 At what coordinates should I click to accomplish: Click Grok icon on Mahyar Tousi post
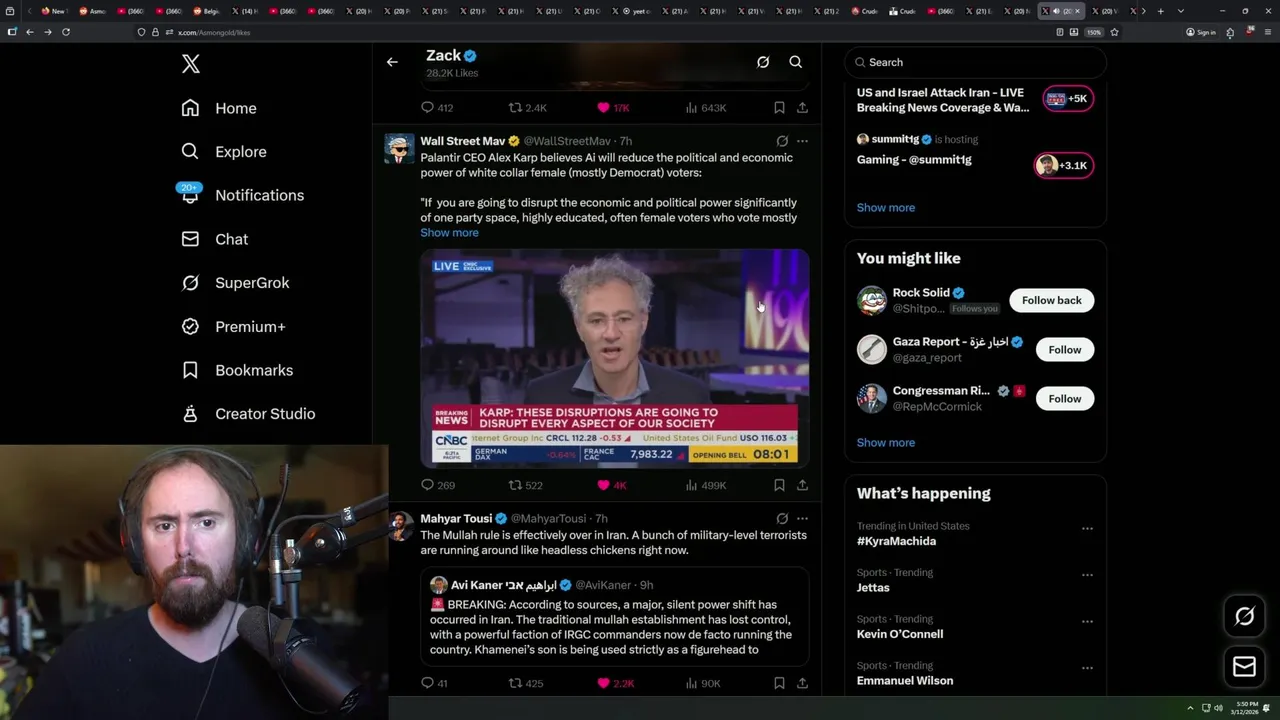pos(782,518)
